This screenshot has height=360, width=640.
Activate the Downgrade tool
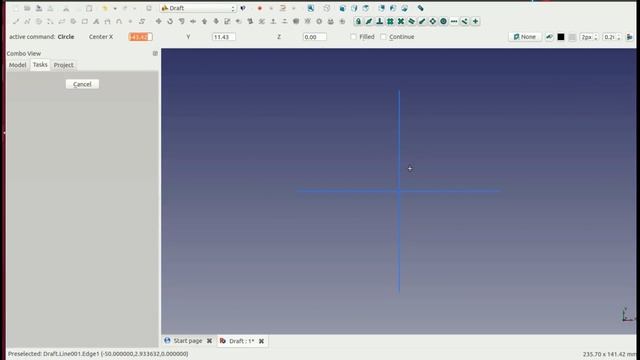tap(216, 21)
